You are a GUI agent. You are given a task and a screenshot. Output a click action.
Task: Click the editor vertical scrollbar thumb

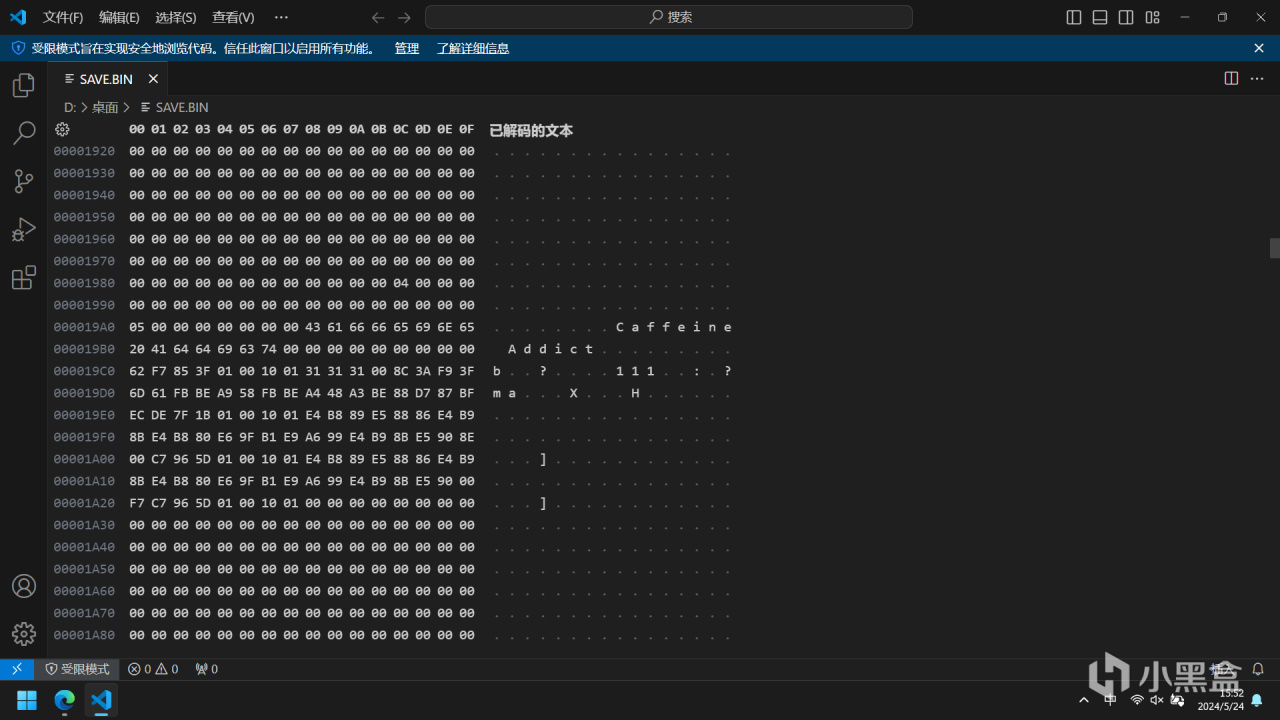point(1275,248)
